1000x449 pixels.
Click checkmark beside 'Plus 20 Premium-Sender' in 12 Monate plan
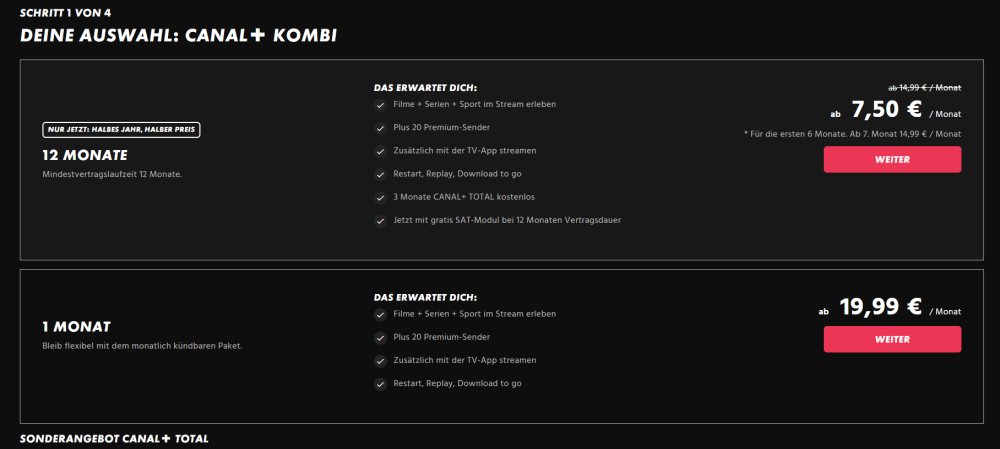pyautogui.click(x=380, y=128)
